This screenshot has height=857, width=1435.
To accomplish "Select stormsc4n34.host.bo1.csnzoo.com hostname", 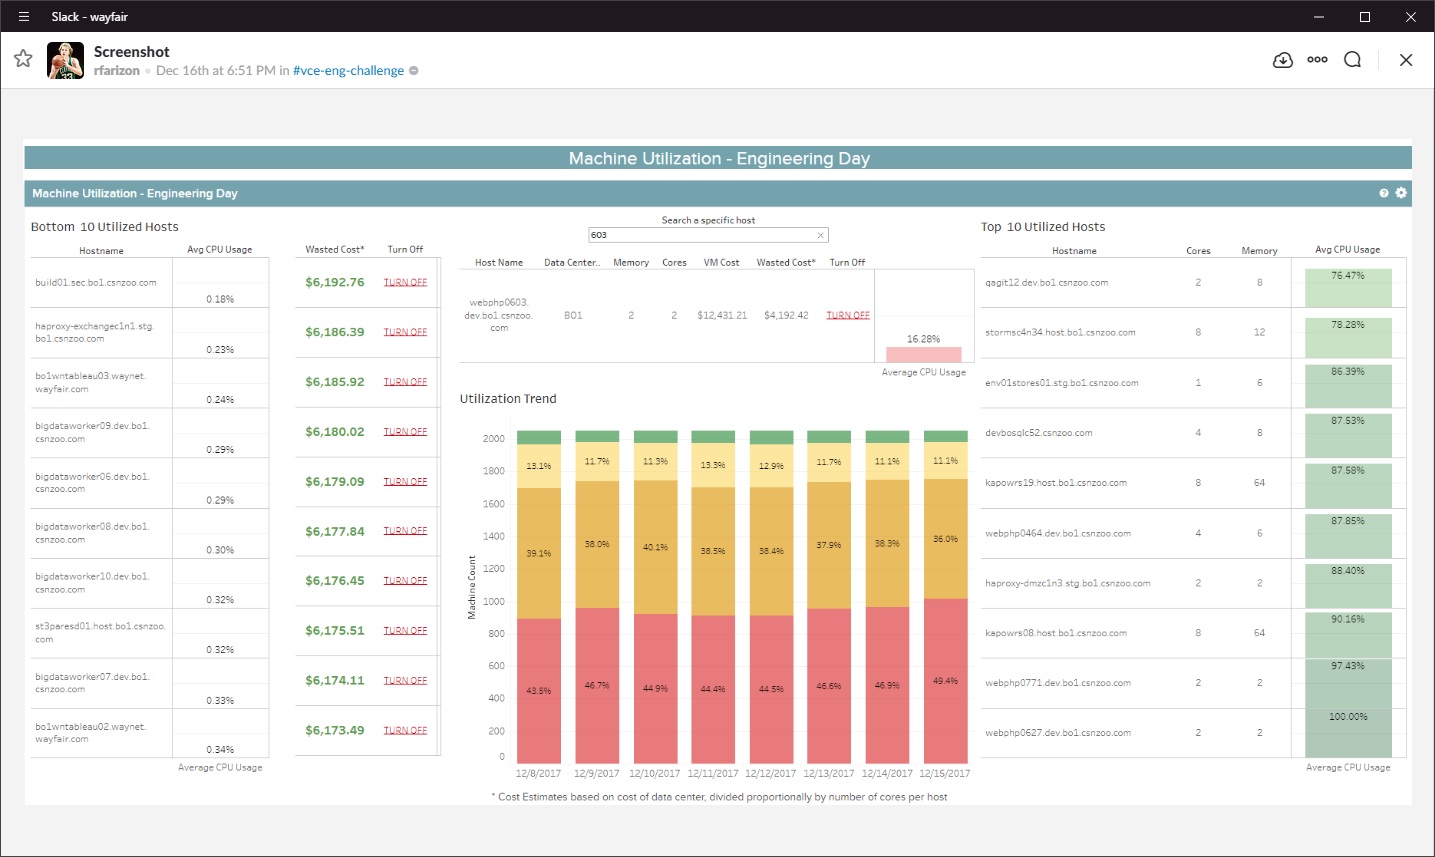I will click(x=1060, y=333).
